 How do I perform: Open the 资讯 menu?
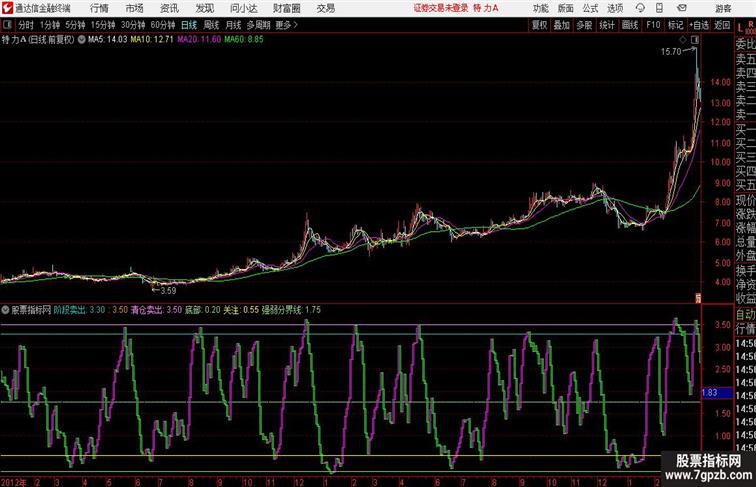[x=169, y=8]
